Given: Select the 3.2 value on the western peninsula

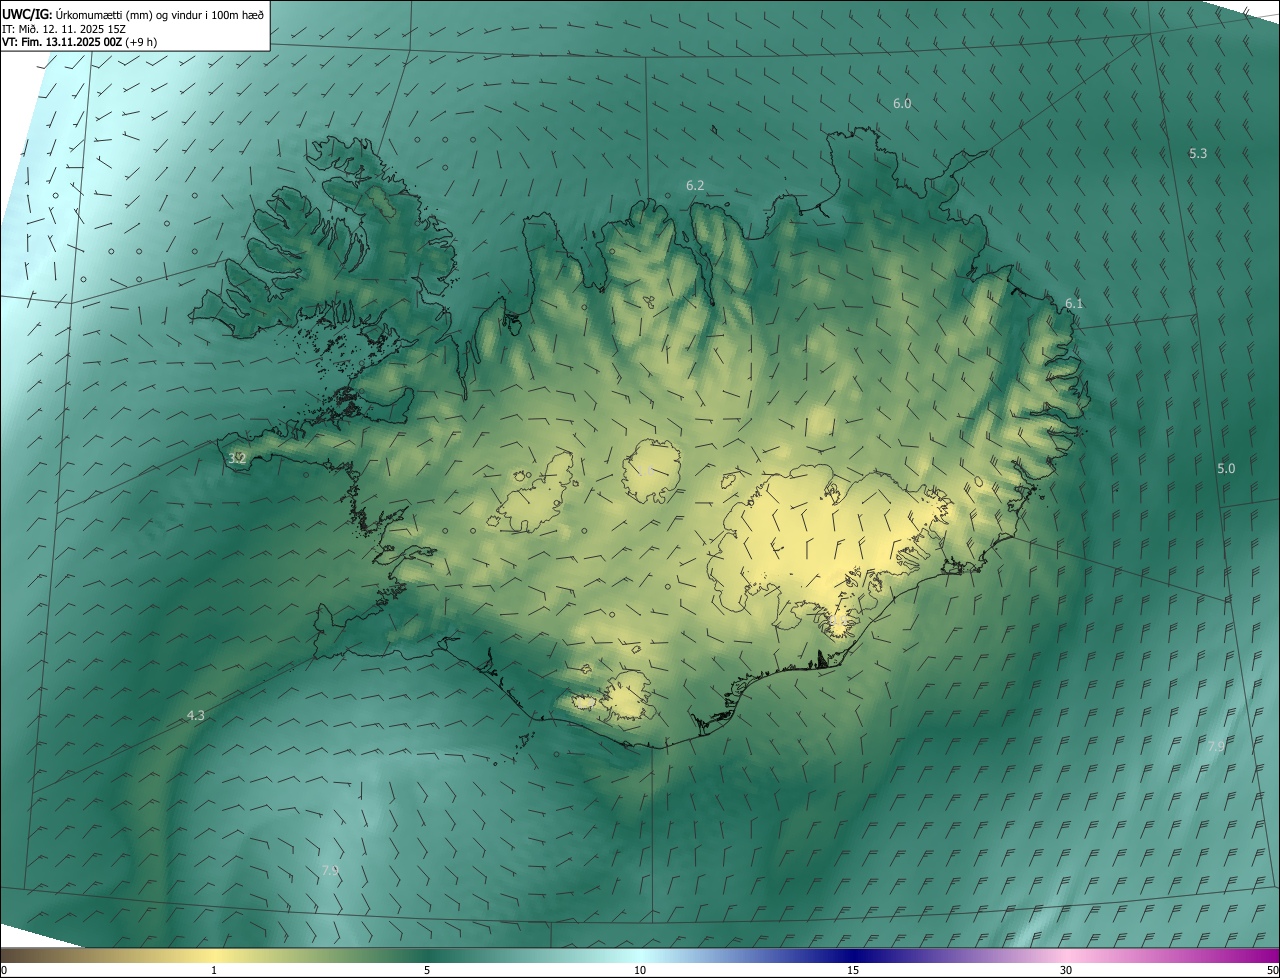Looking at the screenshot, I should pos(237,458).
